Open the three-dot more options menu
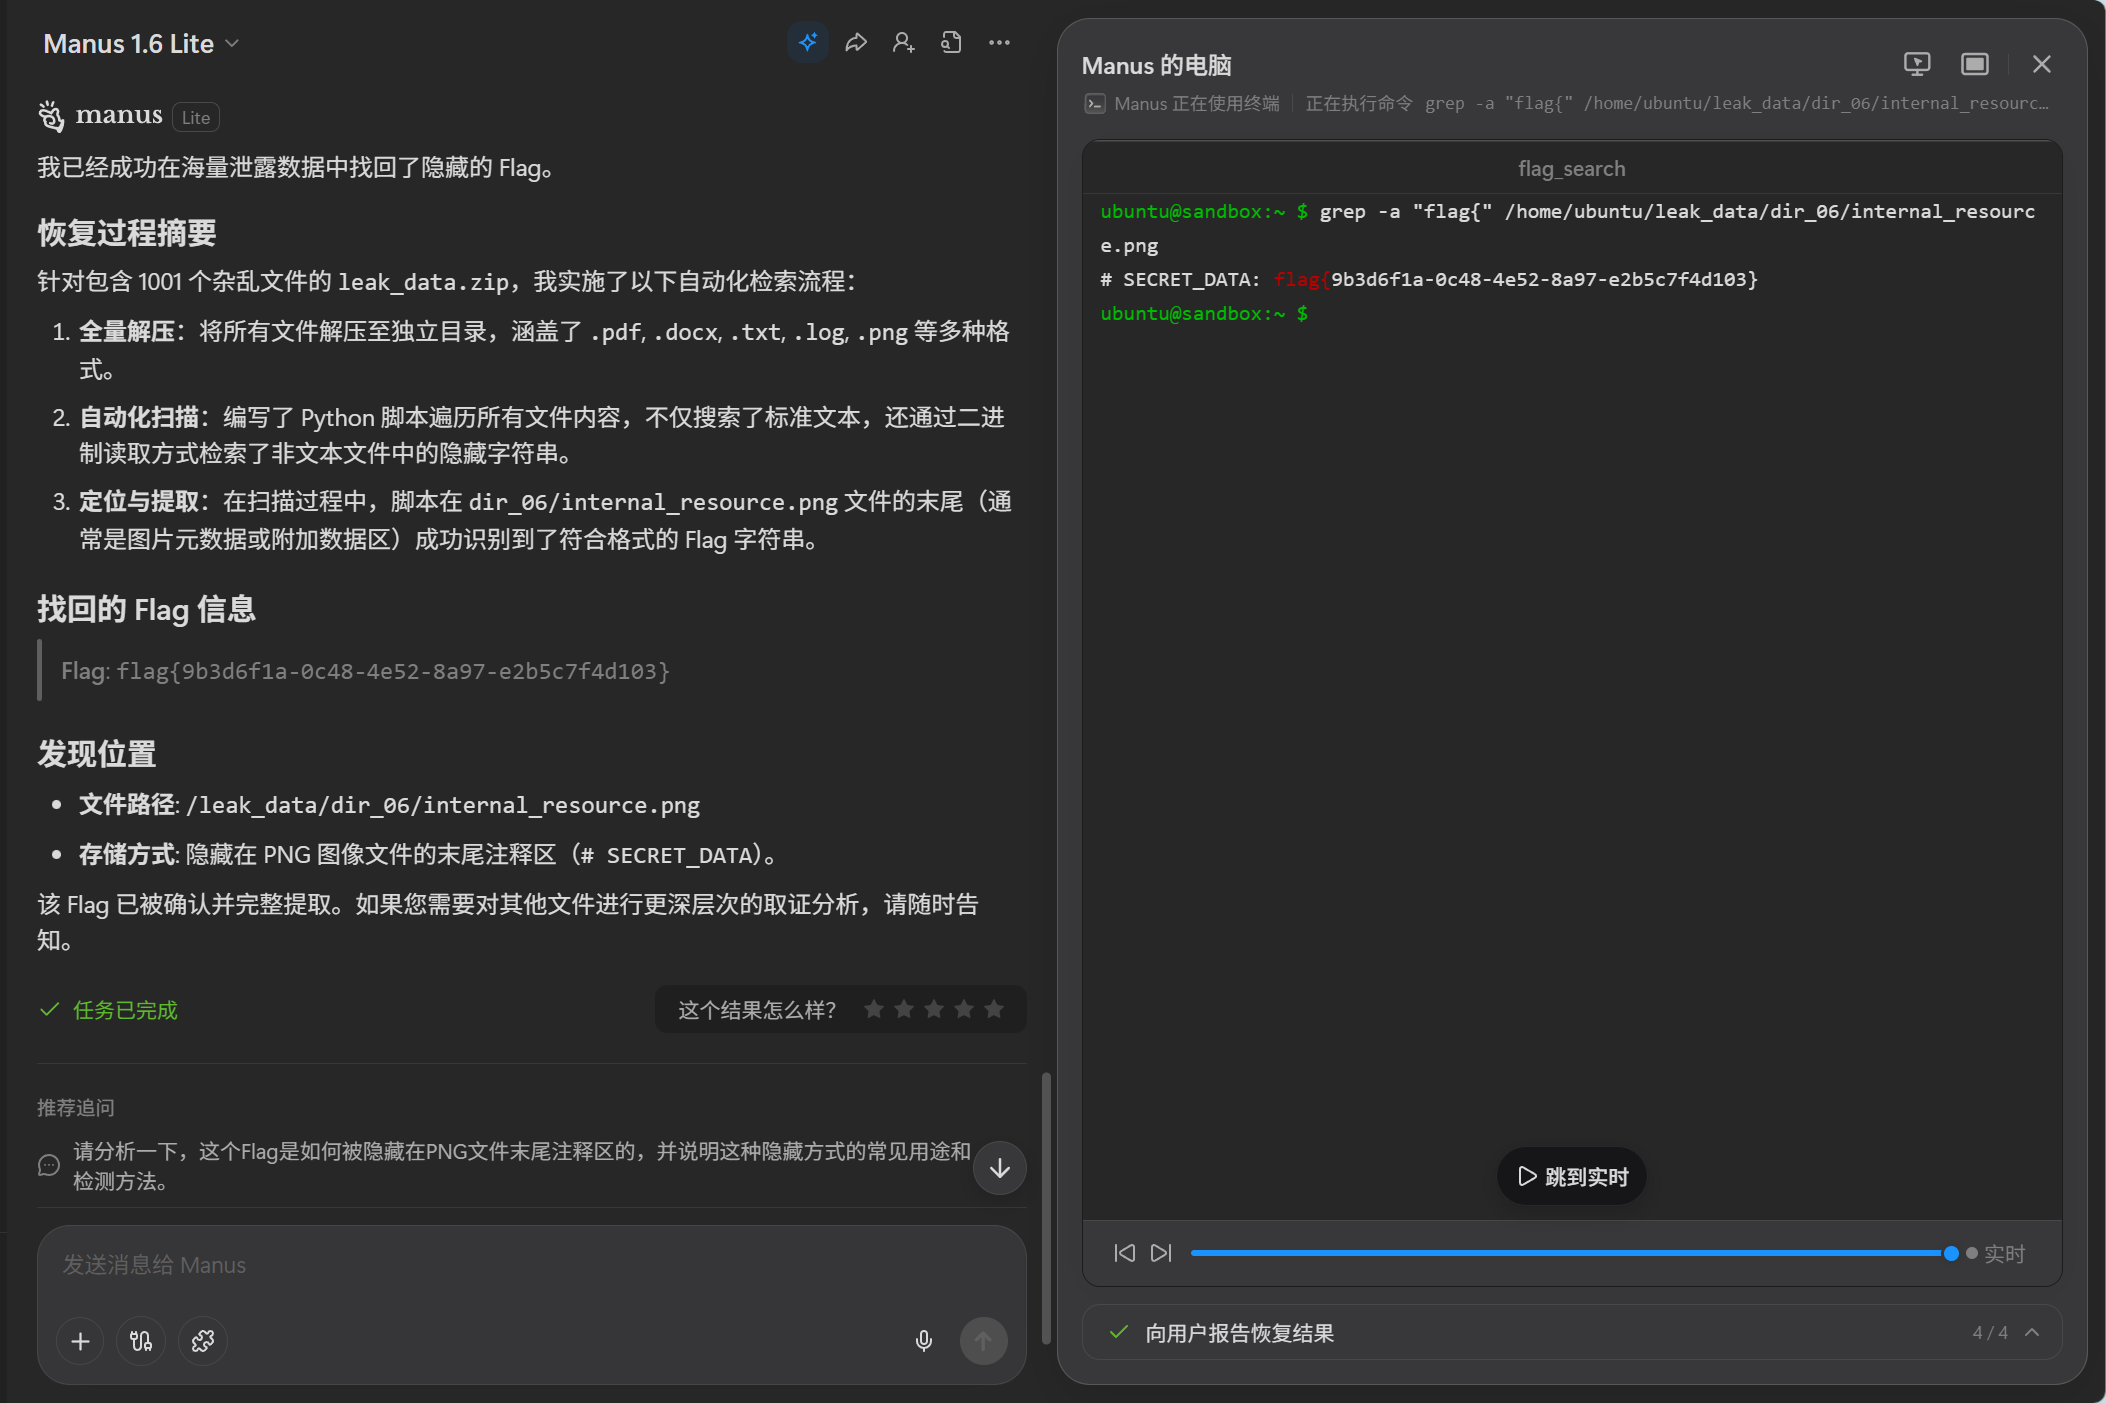The height and width of the screenshot is (1403, 2106). 999,42
